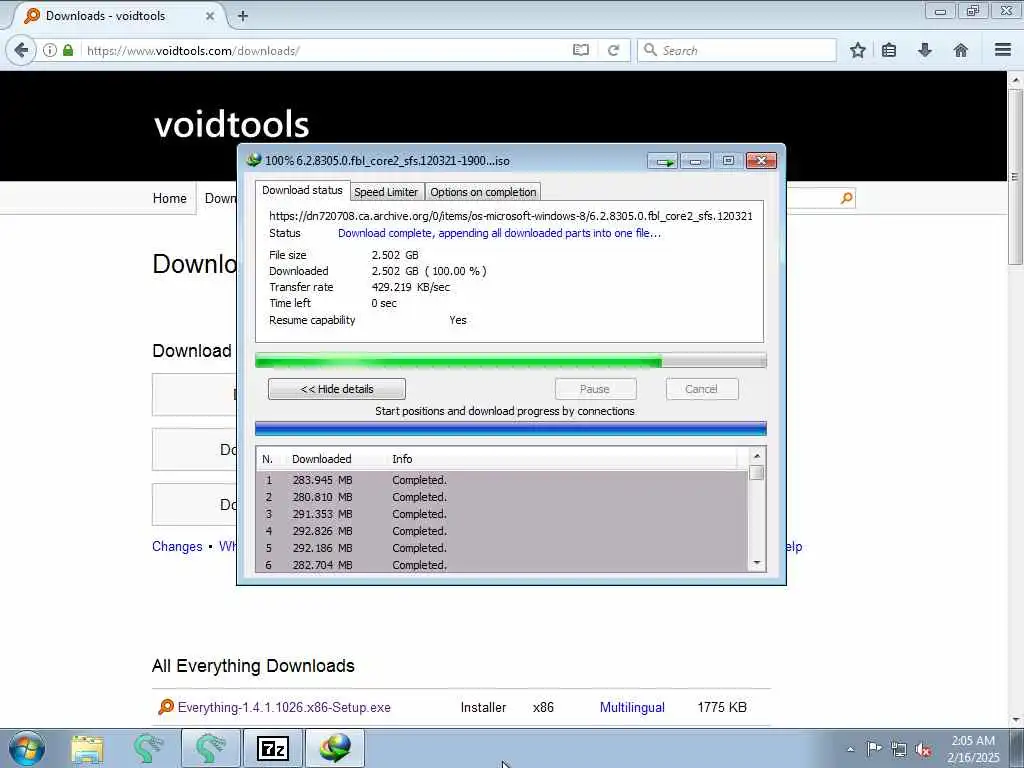This screenshot has height=768, width=1024.
Task: Click the muted volume tray icon
Action: [x=923, y=750]
